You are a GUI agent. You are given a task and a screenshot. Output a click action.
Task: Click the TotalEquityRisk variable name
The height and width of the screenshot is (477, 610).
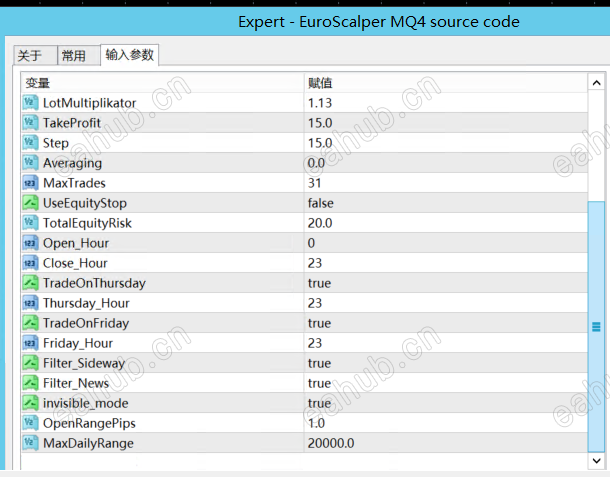(87, 223)
